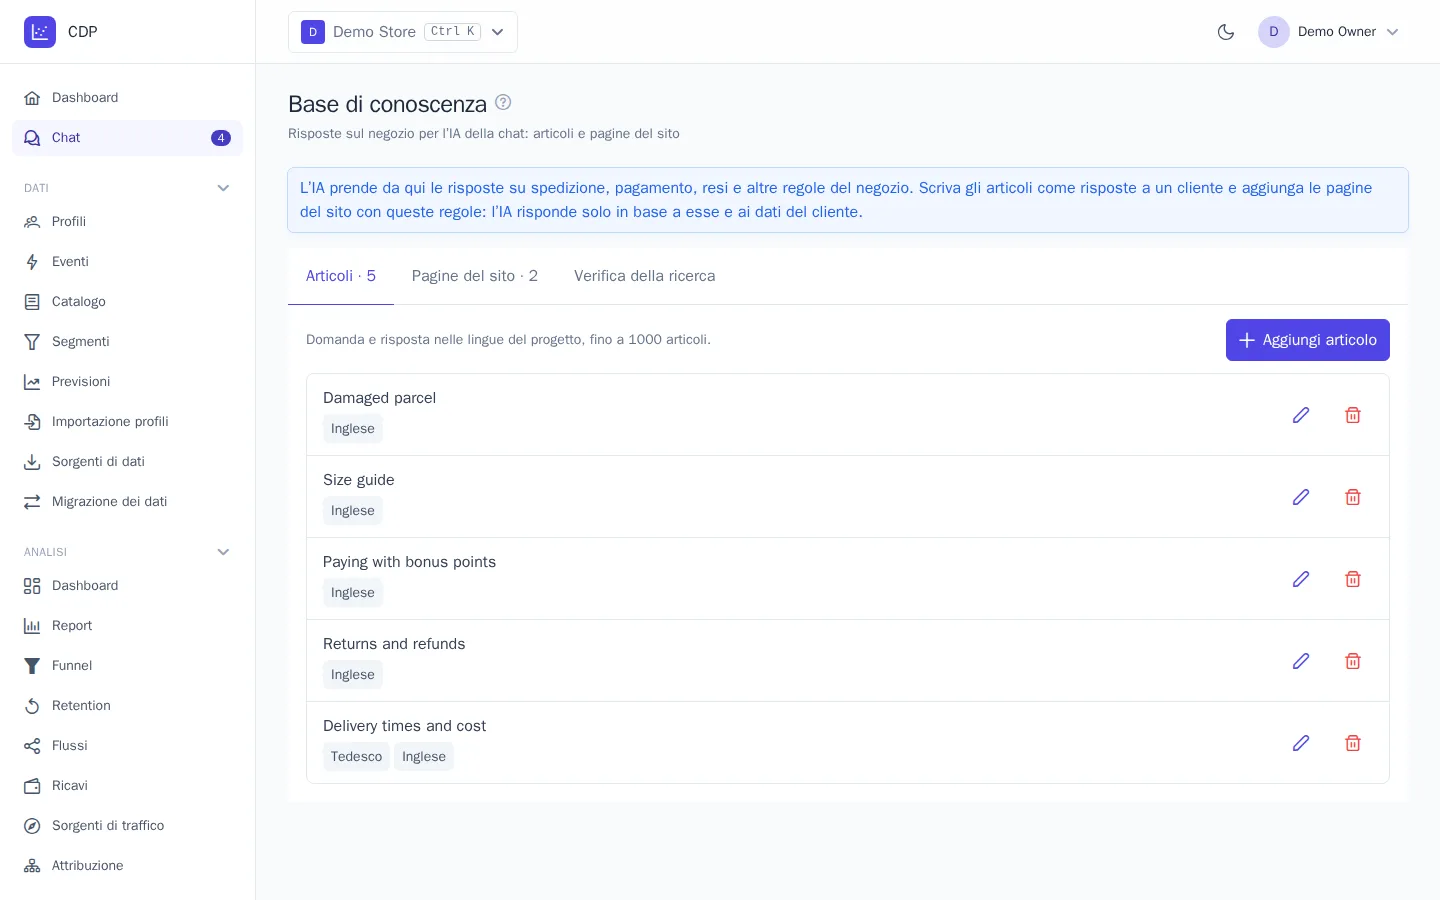This screenshot has width=1440, height=900.
Task: Delete the Size guide article
Action: pyautogui.click(x=1353, y=497)
